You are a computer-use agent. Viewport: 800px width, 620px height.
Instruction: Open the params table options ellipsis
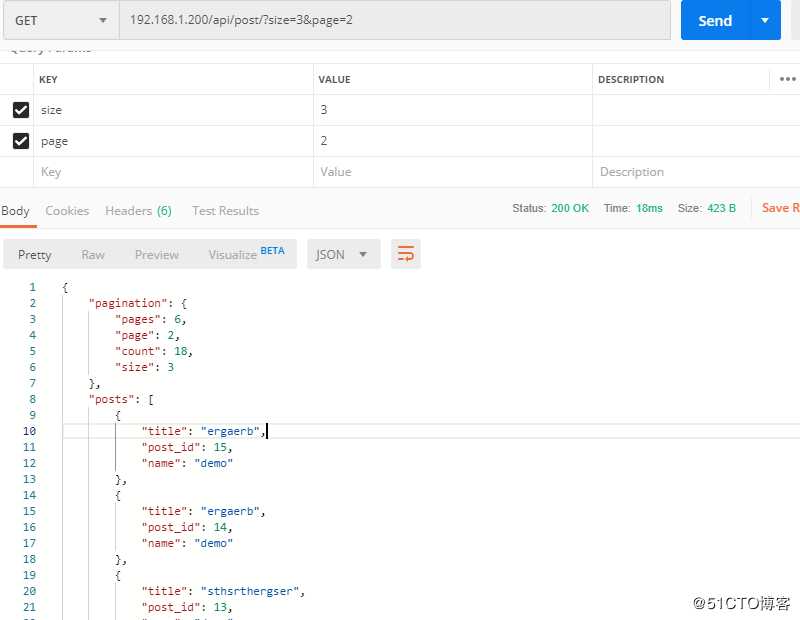tap(787, 79)
